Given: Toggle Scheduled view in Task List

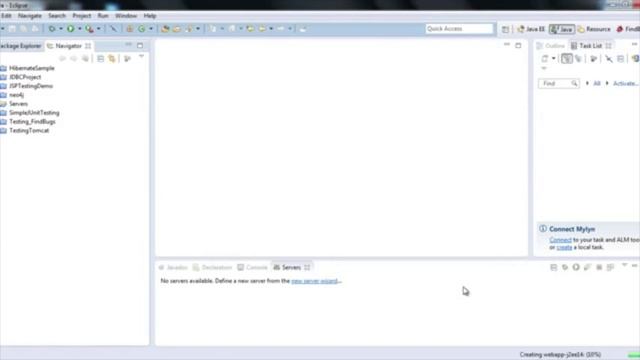Looking at the screenshot, I should pos(578,58).
